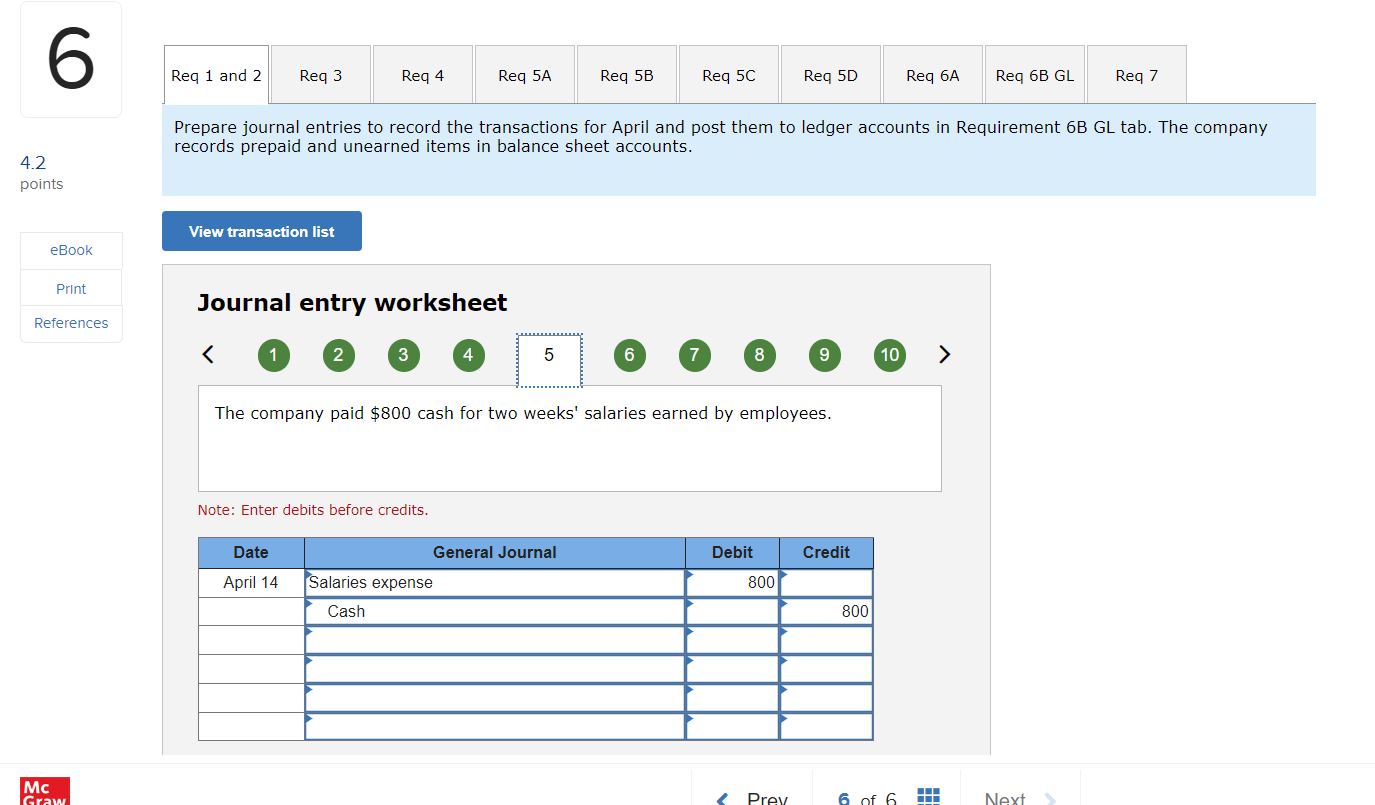
Task: Switch to the Req 5B tab
Action: tap(627, 74)
